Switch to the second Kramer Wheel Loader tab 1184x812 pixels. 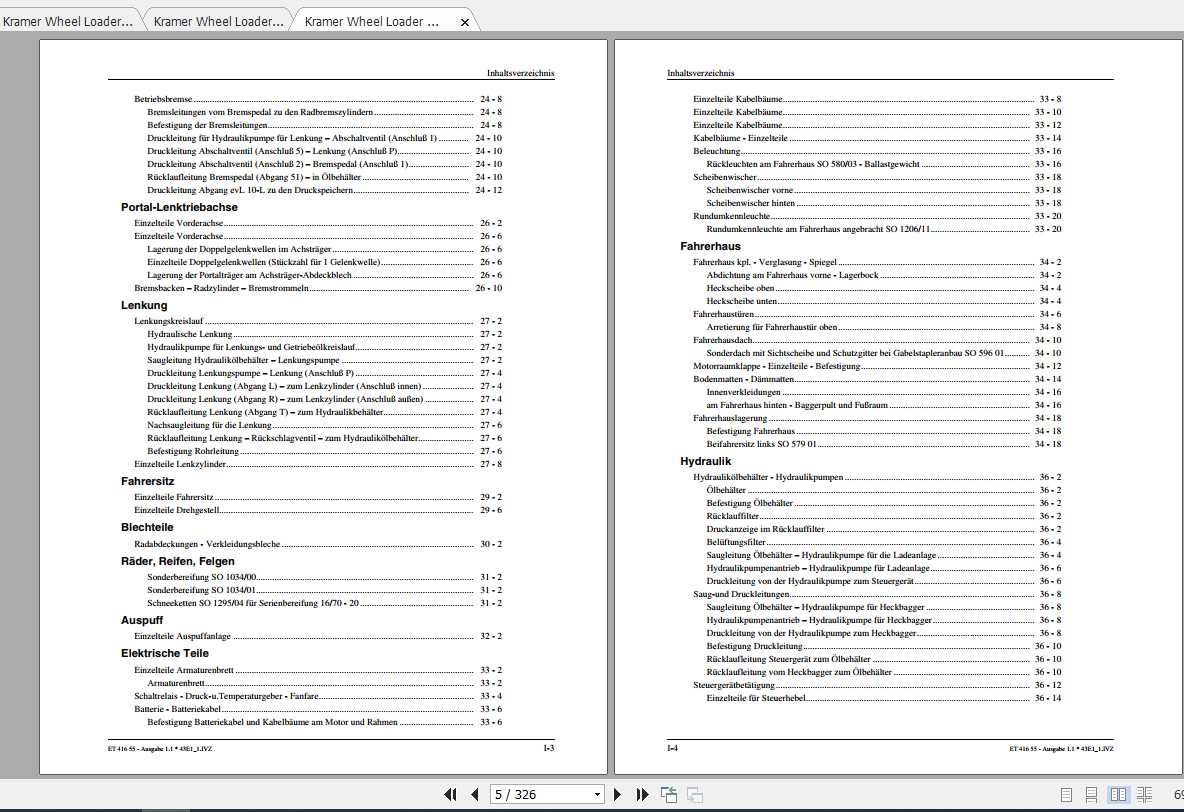(218, 22)
